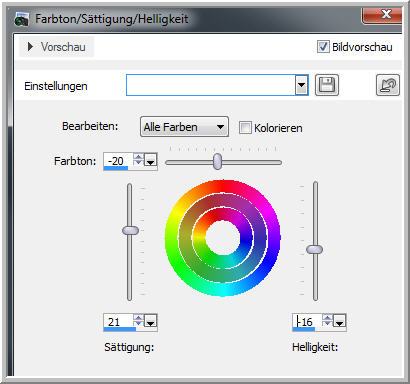
Task: Click inside the Einstellungen combo box field
Action: pyautogui.click(x=211, y=85)
